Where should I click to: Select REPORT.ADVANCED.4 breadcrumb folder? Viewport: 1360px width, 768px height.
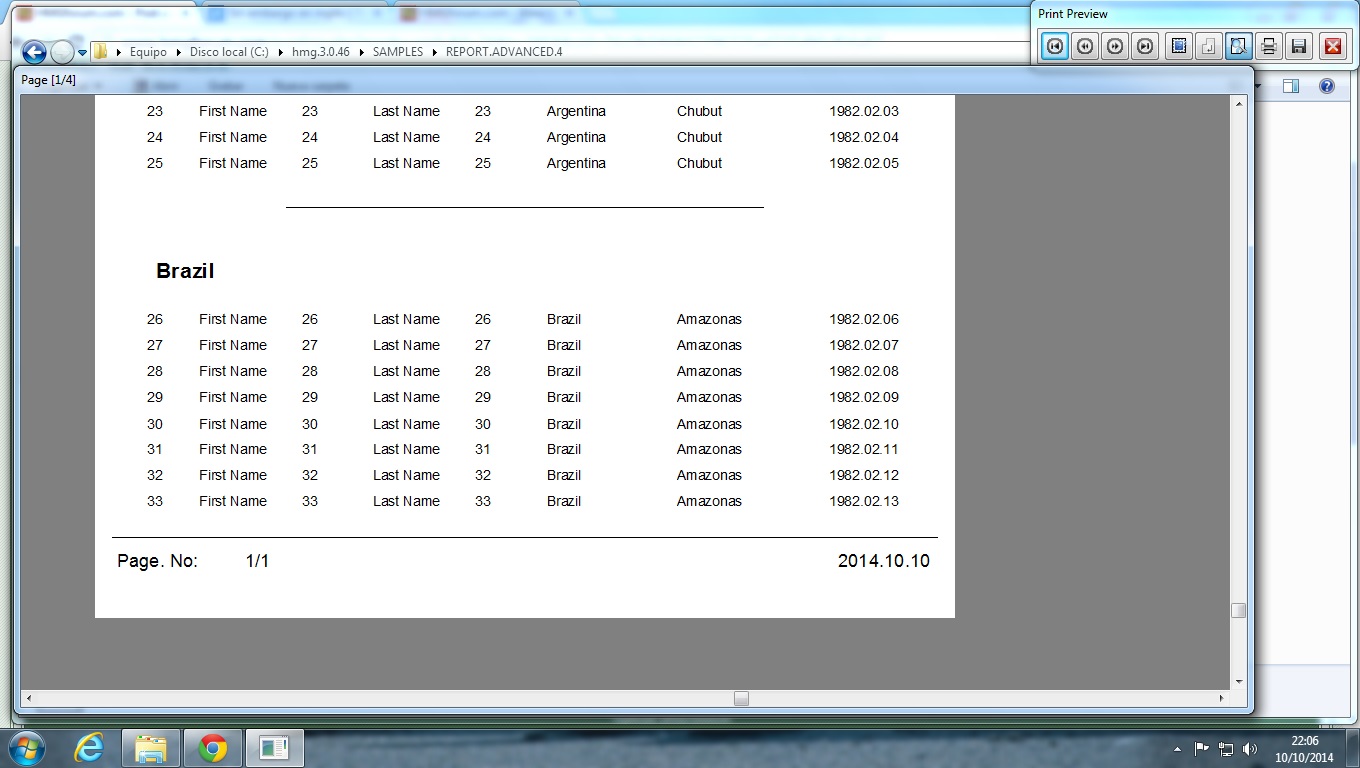pos(504,52)
